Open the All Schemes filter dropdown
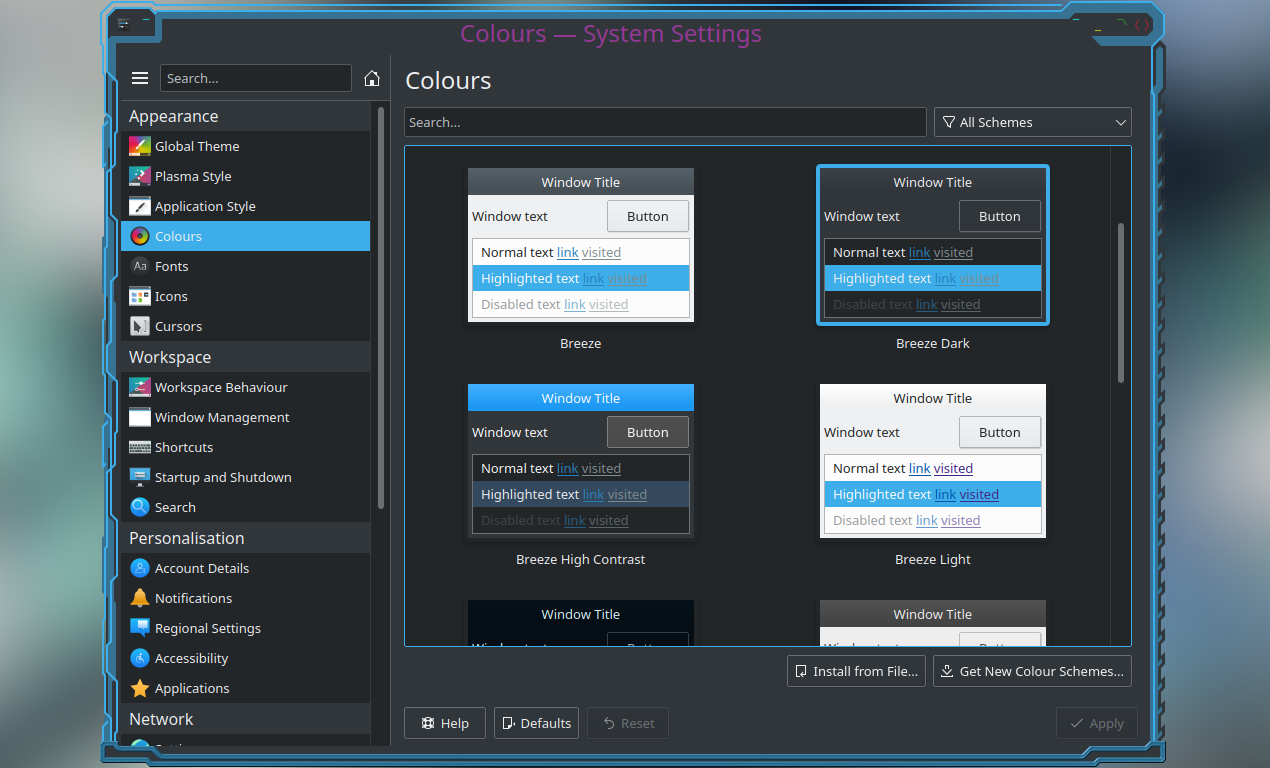The image size is (1270, 768). 1033,122
